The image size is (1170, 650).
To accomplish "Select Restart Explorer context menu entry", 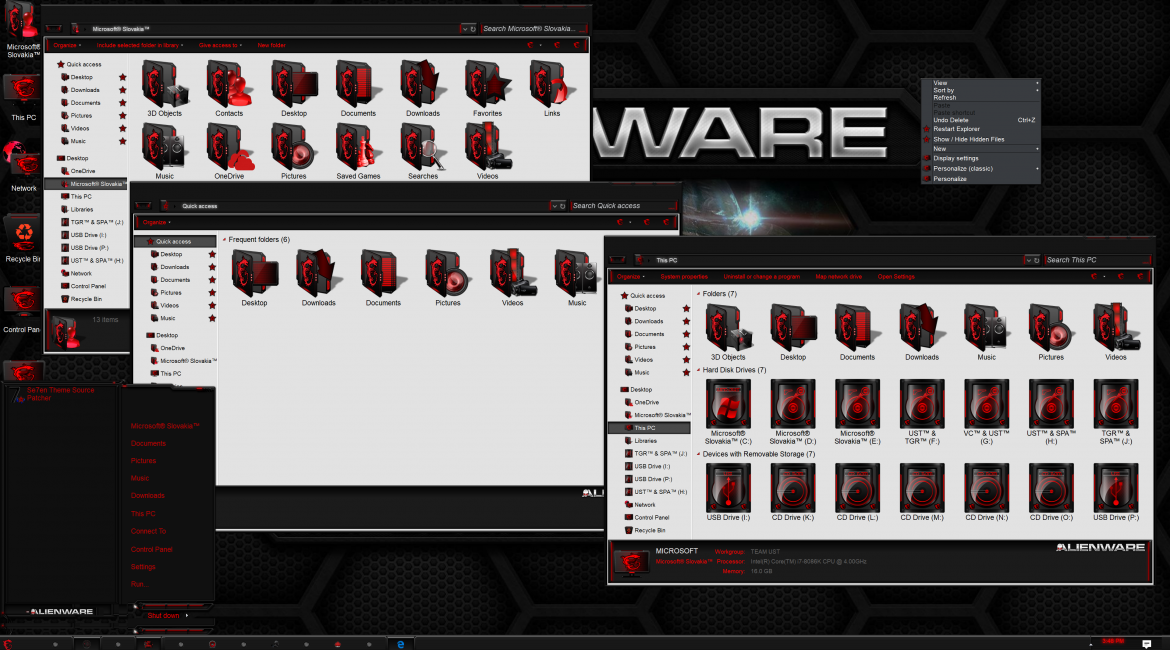I will click(956, 129).
